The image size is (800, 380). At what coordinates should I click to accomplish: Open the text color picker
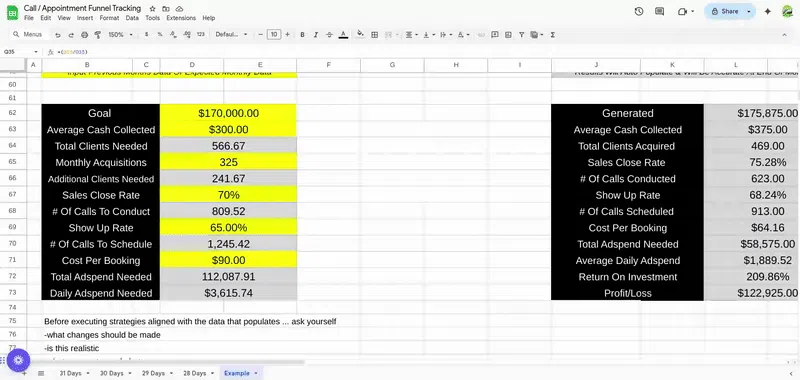point(343,35)
